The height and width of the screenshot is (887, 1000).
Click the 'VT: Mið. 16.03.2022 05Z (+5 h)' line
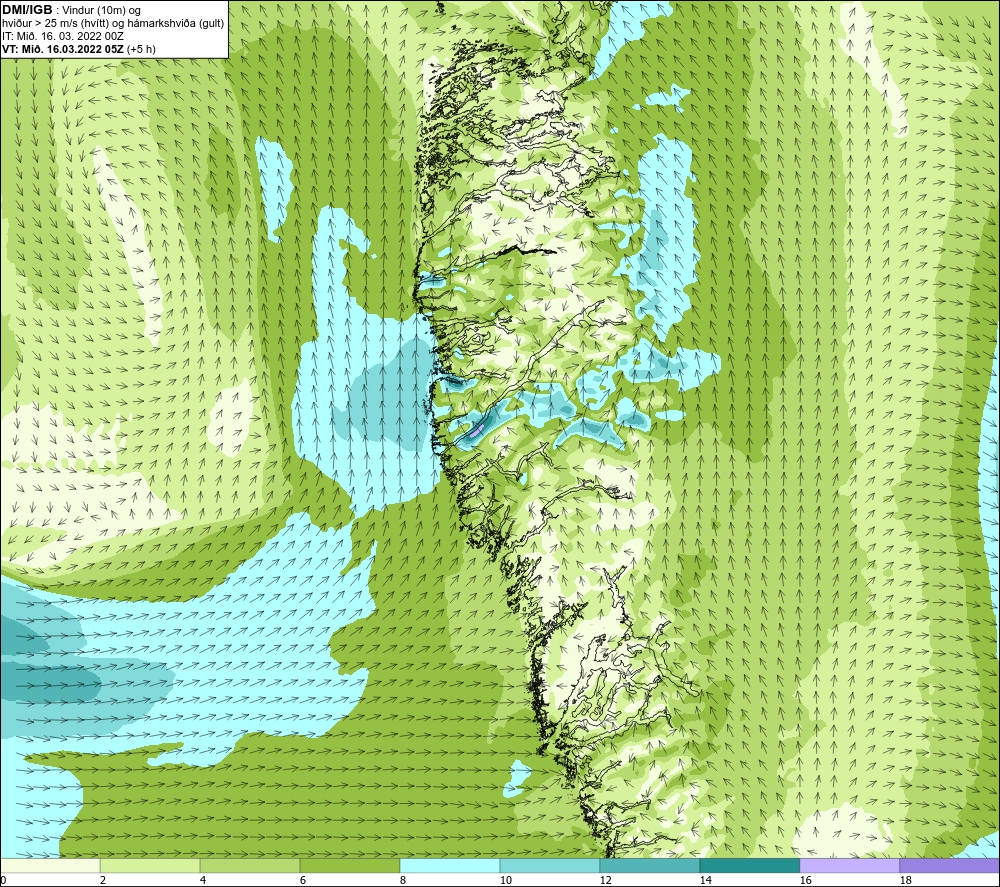point(79,49)
